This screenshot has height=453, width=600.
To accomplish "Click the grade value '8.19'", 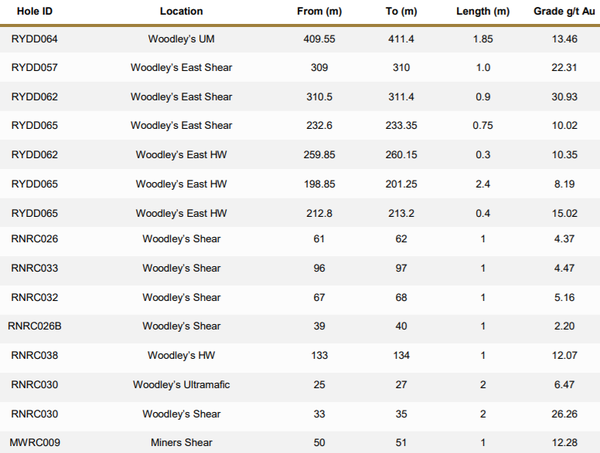I will (564, 184).
